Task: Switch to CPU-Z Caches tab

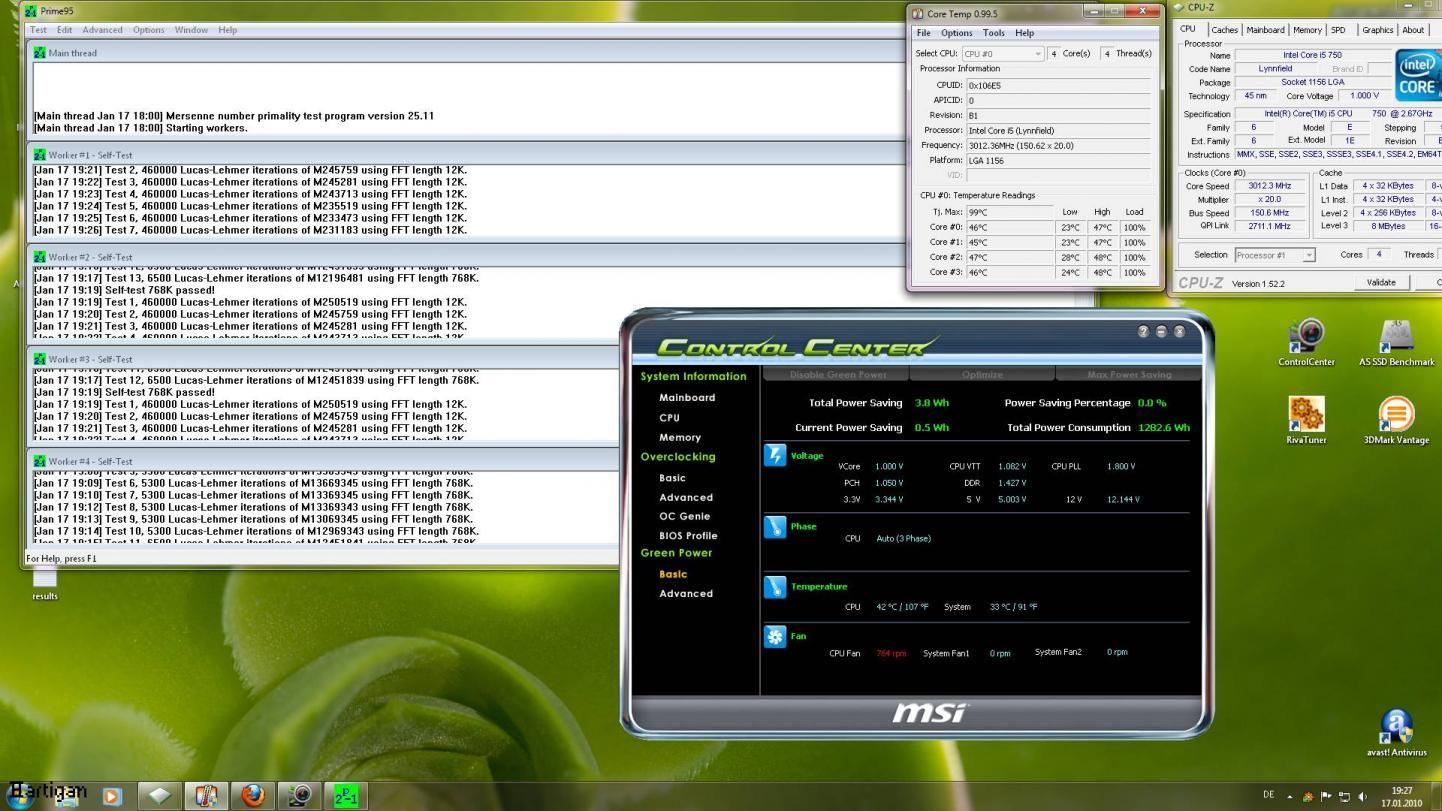Action: pos(1224,30)
